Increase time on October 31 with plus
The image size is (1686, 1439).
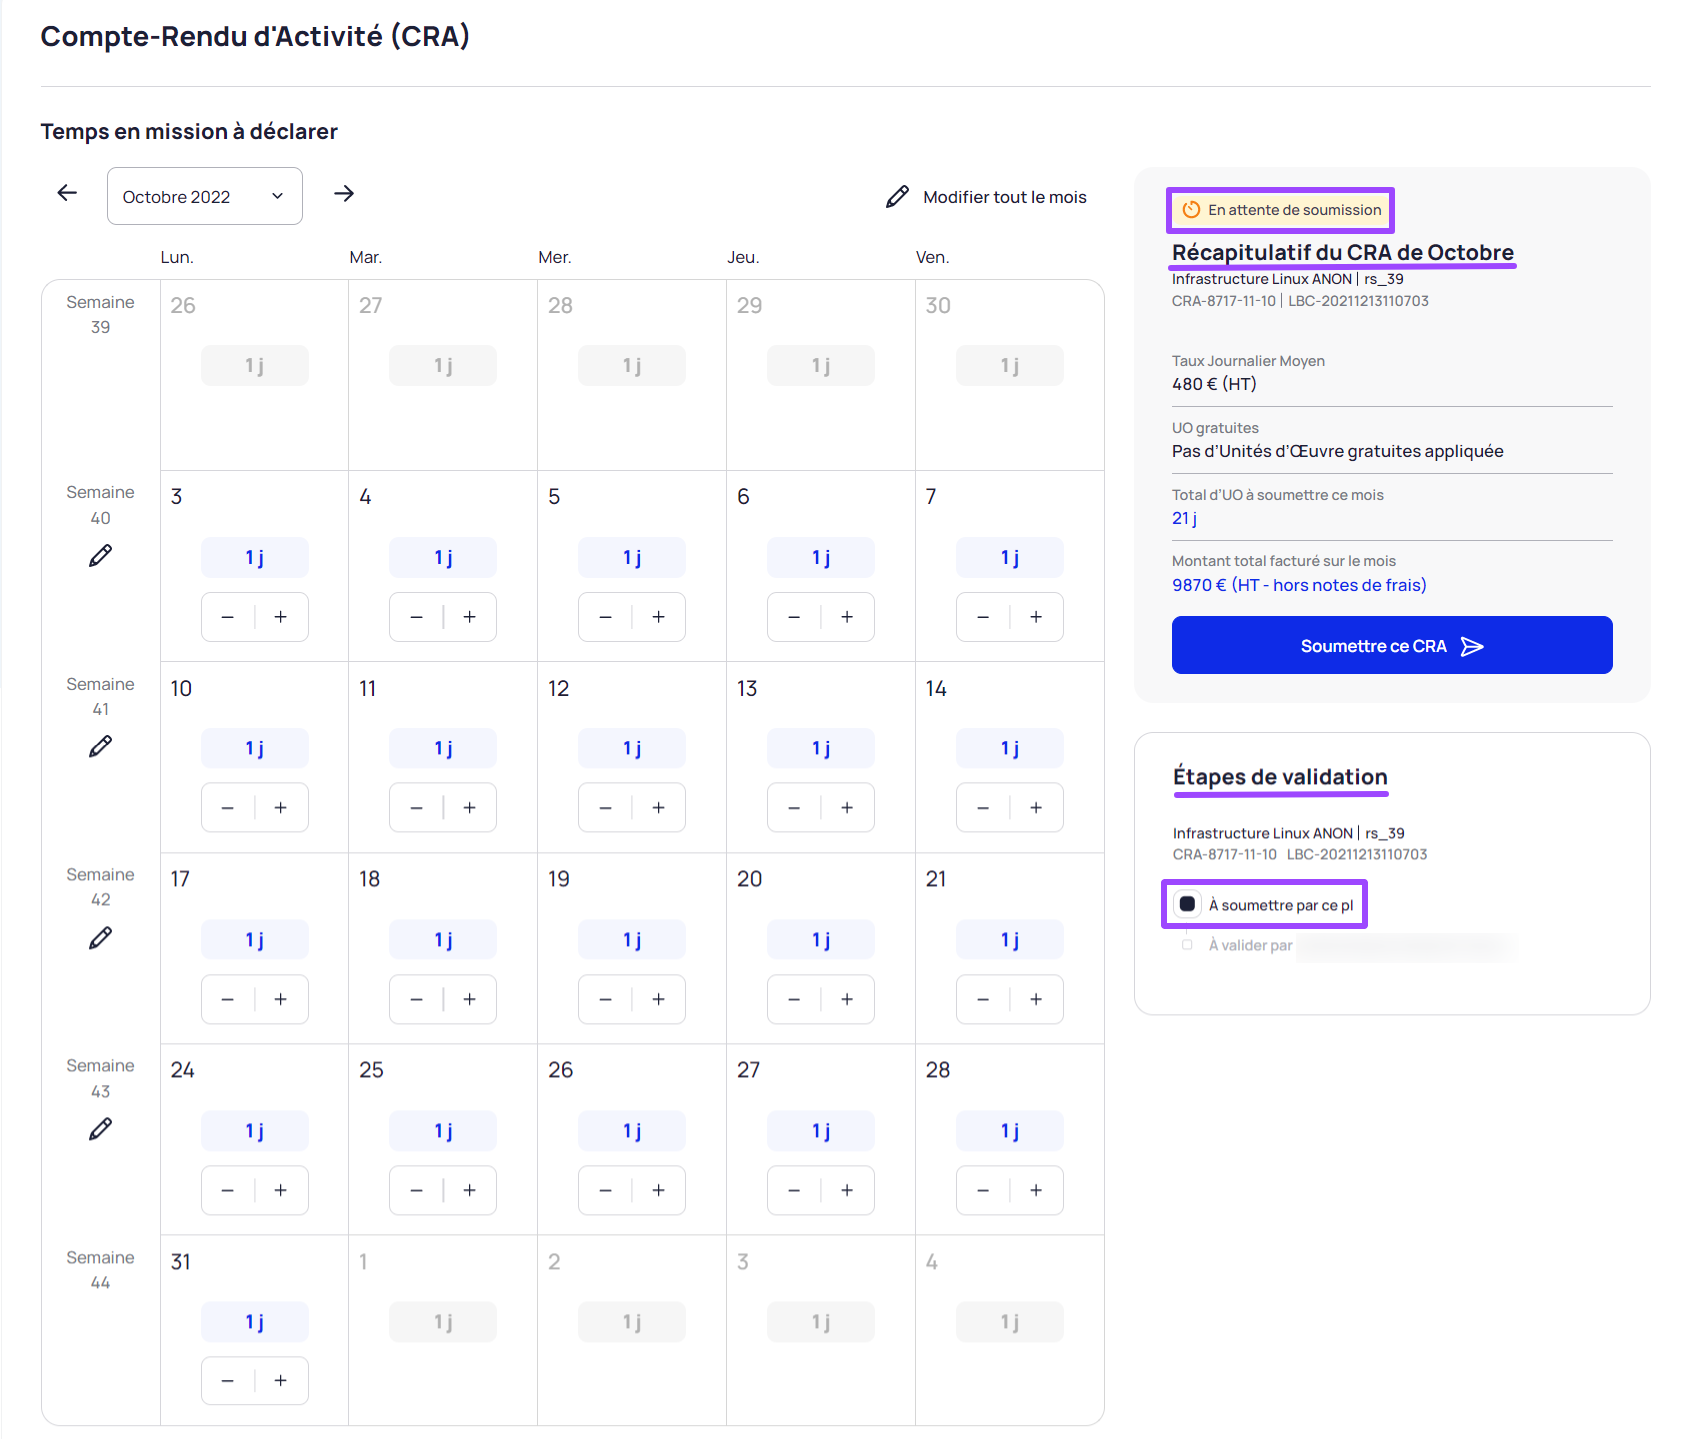281,1381
